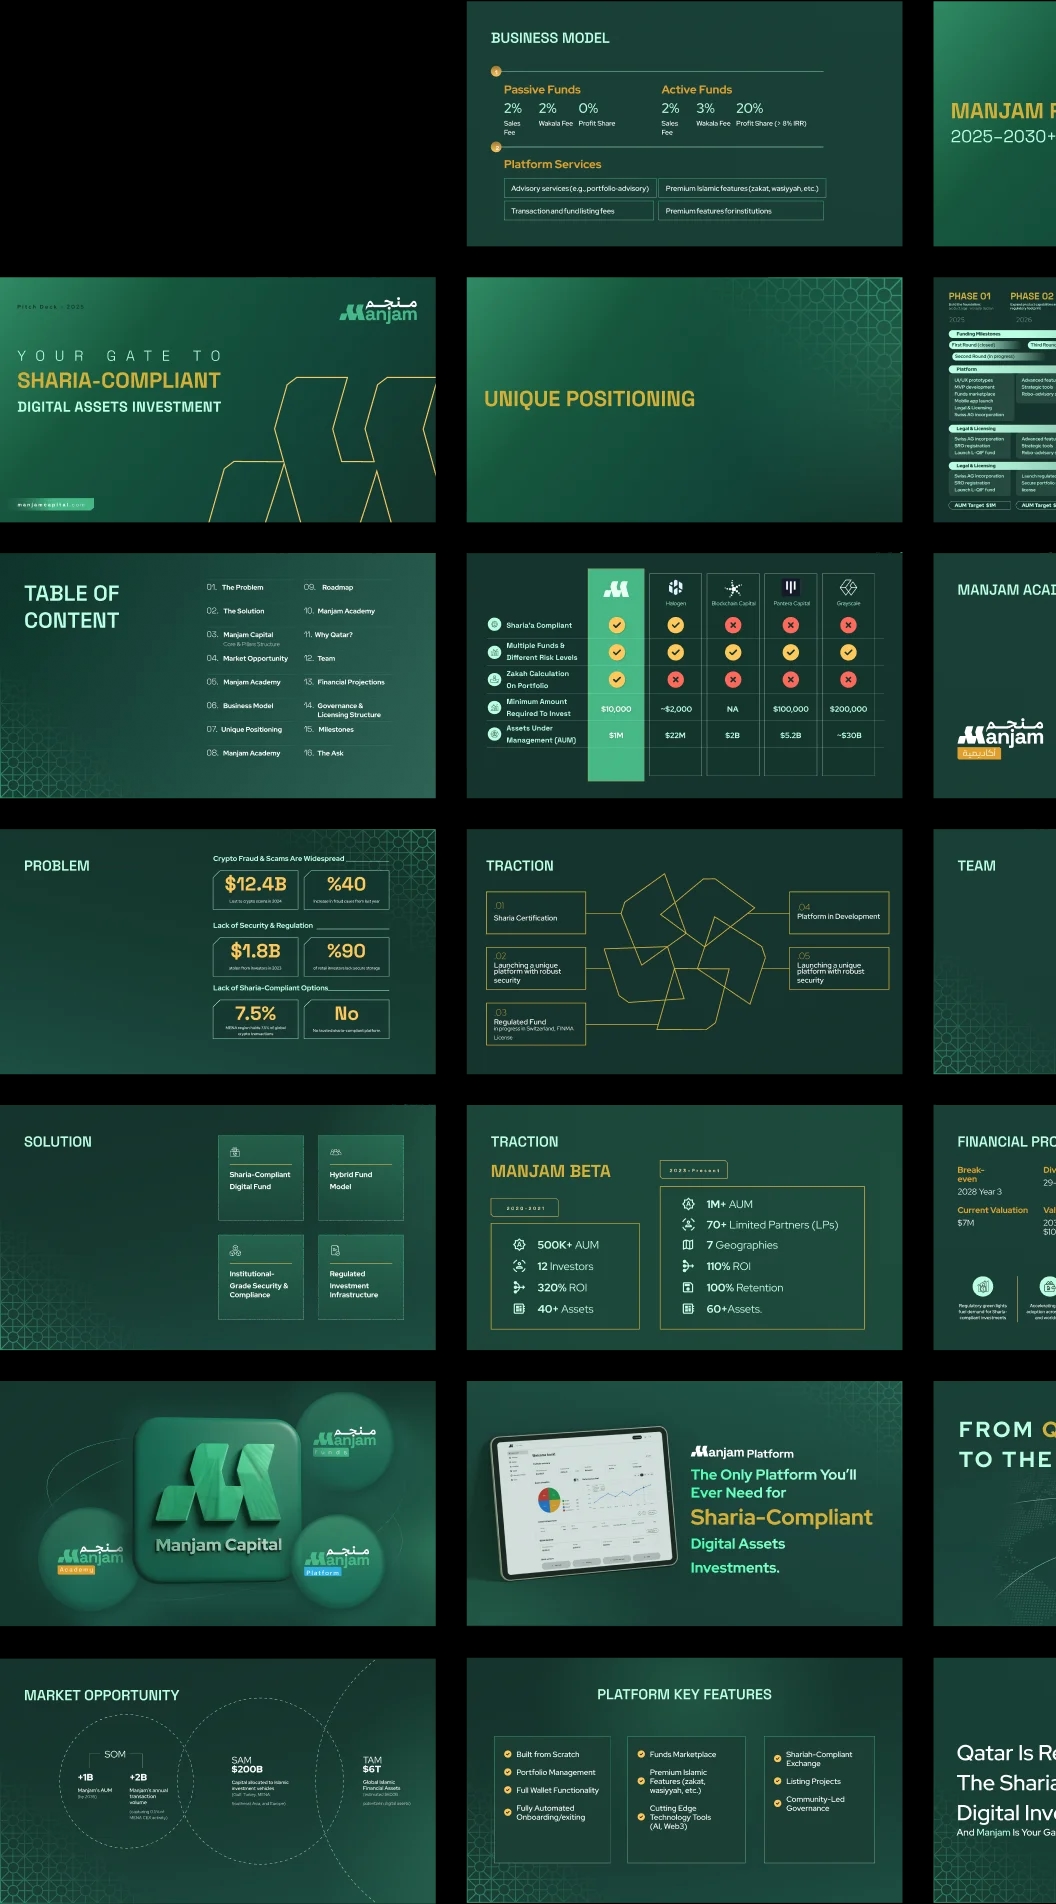This screenshot has height=1904, width=1056.
Task: Click the Manjam logo in highlighted green column
Action: pyautogui.click(x=616, y=589)
